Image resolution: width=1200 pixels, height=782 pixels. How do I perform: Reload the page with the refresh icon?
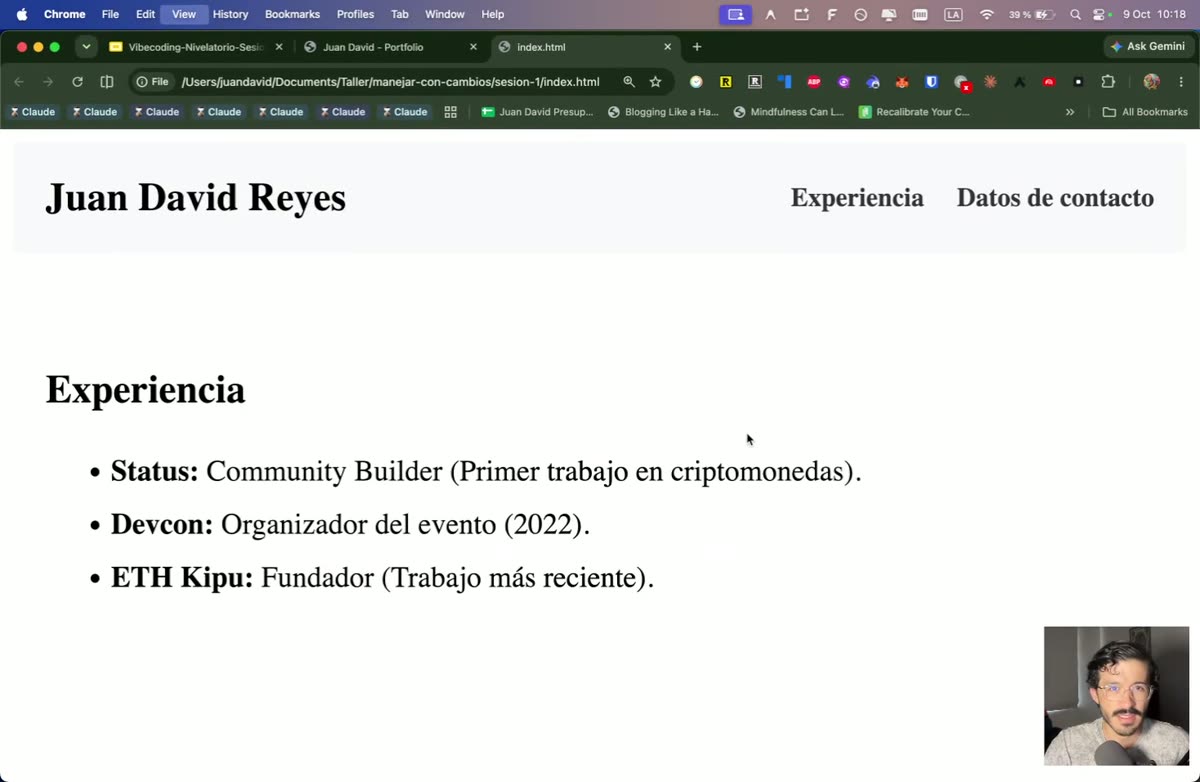pos(77,82)
